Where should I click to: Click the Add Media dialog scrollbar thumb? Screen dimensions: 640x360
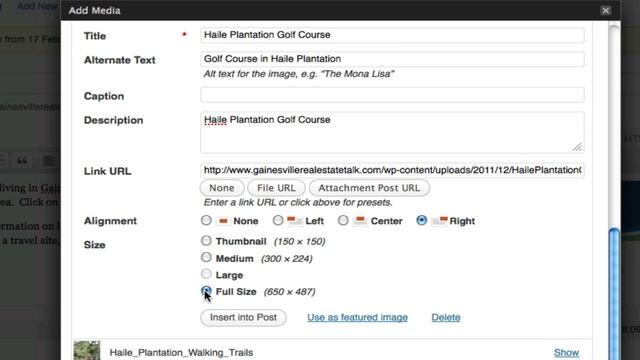click(x=614, y=294)
